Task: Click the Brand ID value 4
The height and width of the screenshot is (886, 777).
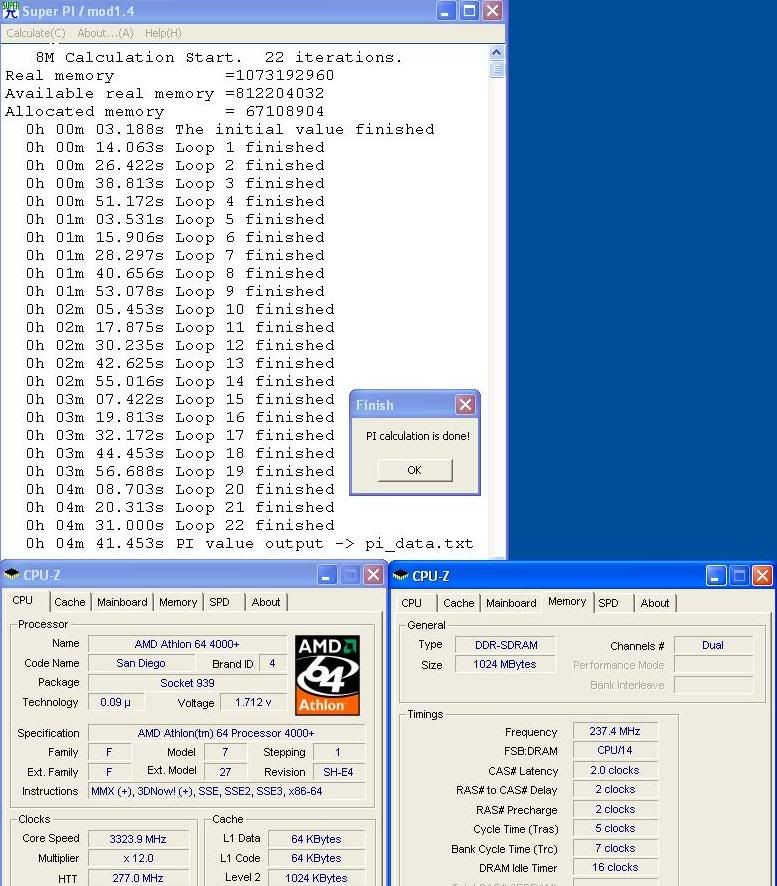Action: pos(272,663)
